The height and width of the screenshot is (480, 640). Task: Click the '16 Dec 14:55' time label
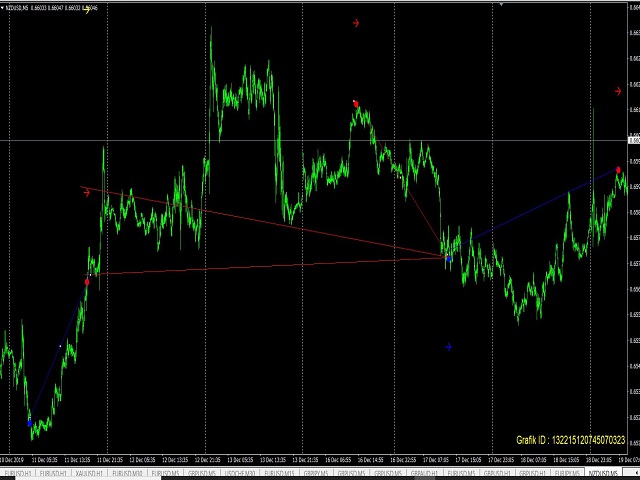pyautogui.click(x=371, y=460)
